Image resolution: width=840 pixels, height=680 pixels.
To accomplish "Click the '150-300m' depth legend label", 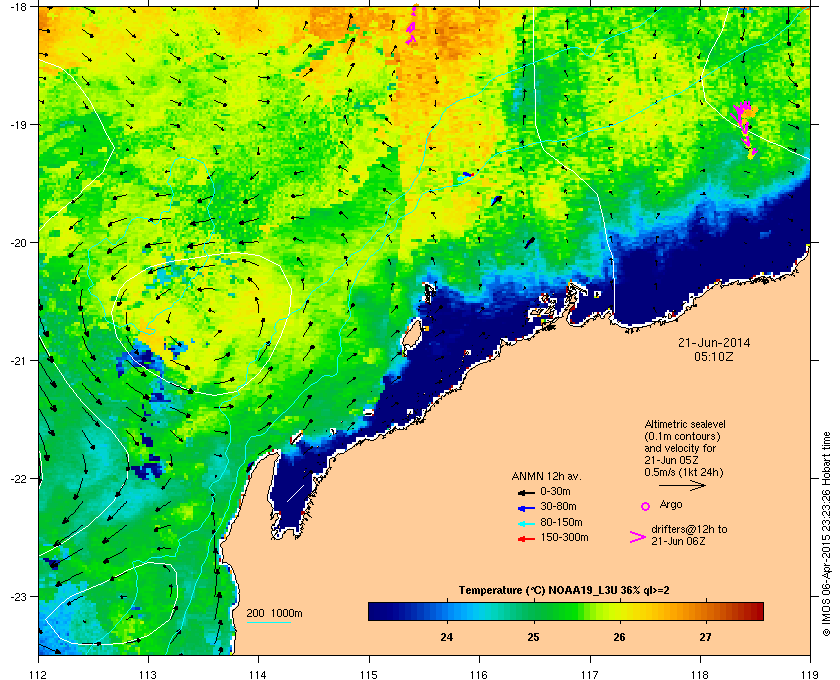I will [564, 537].
